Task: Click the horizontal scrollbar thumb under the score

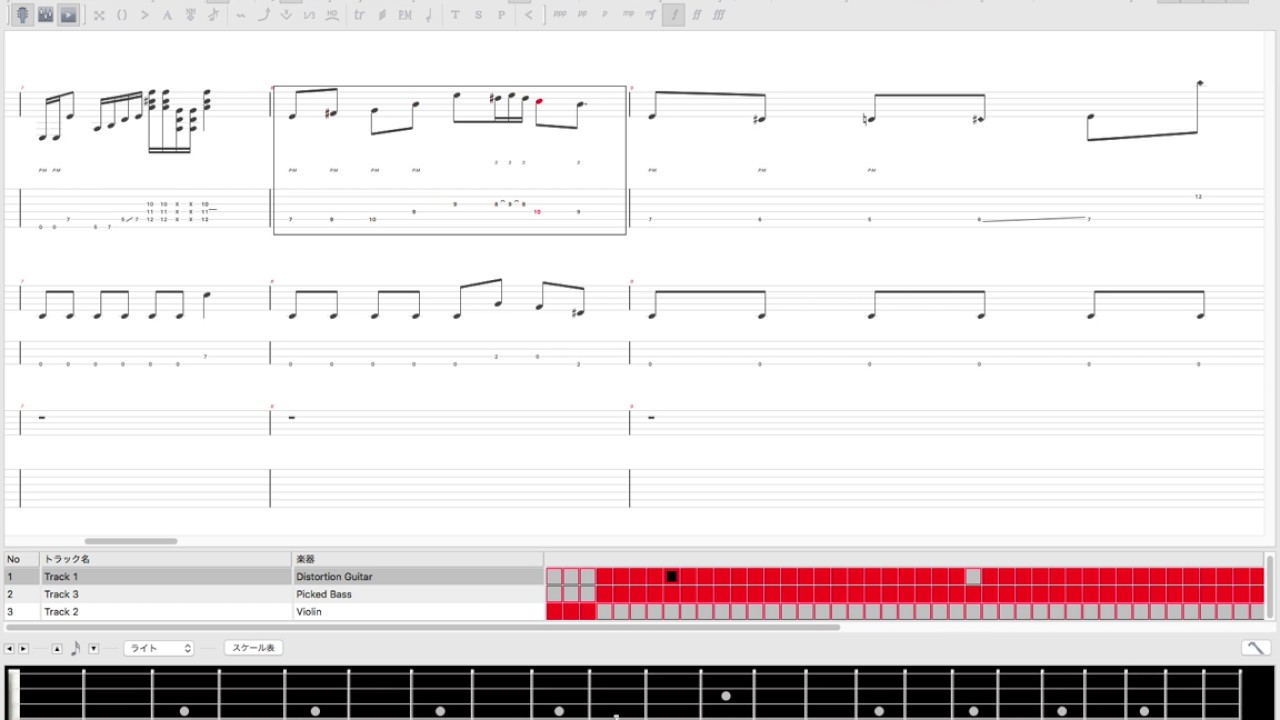Action: tap(131, 541)
